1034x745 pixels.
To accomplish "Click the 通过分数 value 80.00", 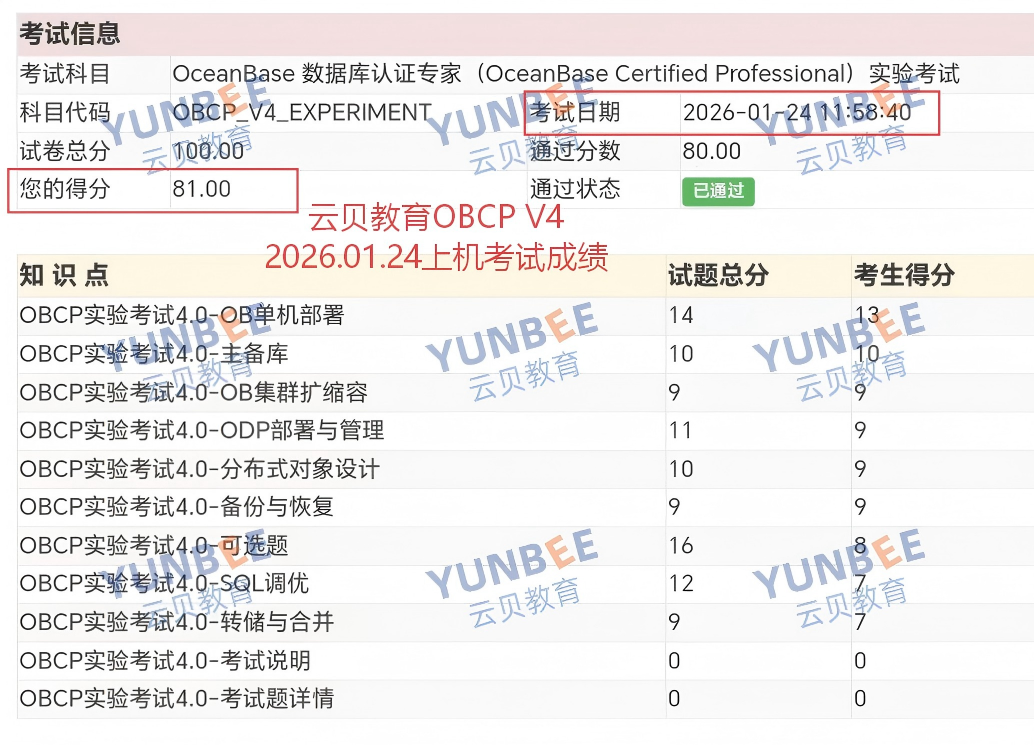I will (712, 151).
